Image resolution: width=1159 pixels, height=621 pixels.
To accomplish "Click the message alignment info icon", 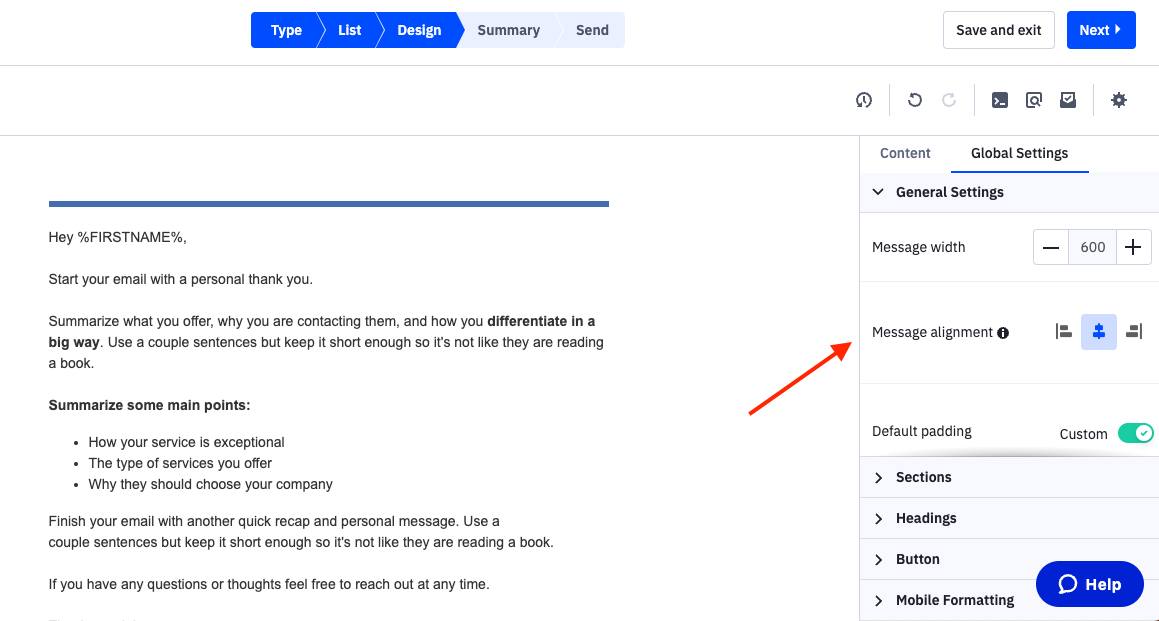I will [x=1003, y=332].
